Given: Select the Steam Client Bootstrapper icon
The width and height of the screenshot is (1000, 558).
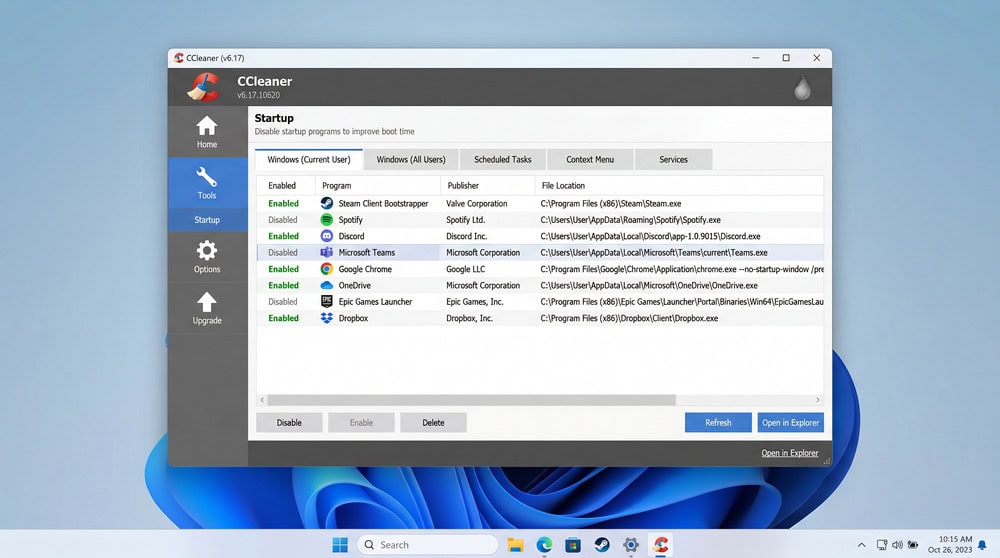Looking at the screenshot, I should 327,203.
